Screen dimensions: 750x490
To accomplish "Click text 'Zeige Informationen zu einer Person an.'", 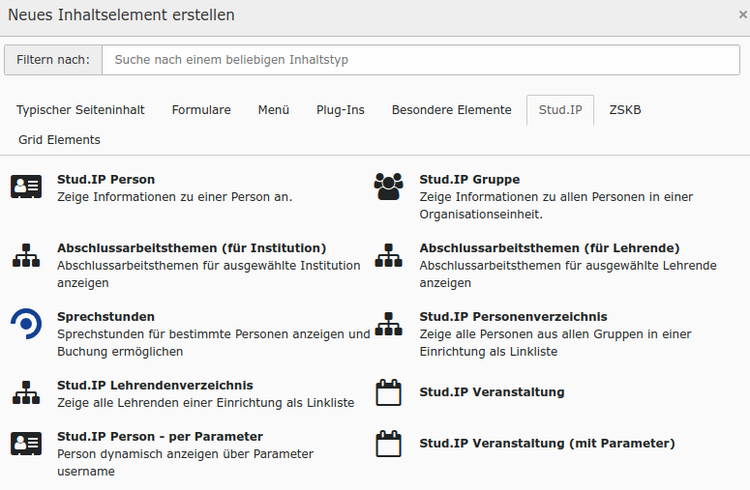I will click(x=175, y=197).
